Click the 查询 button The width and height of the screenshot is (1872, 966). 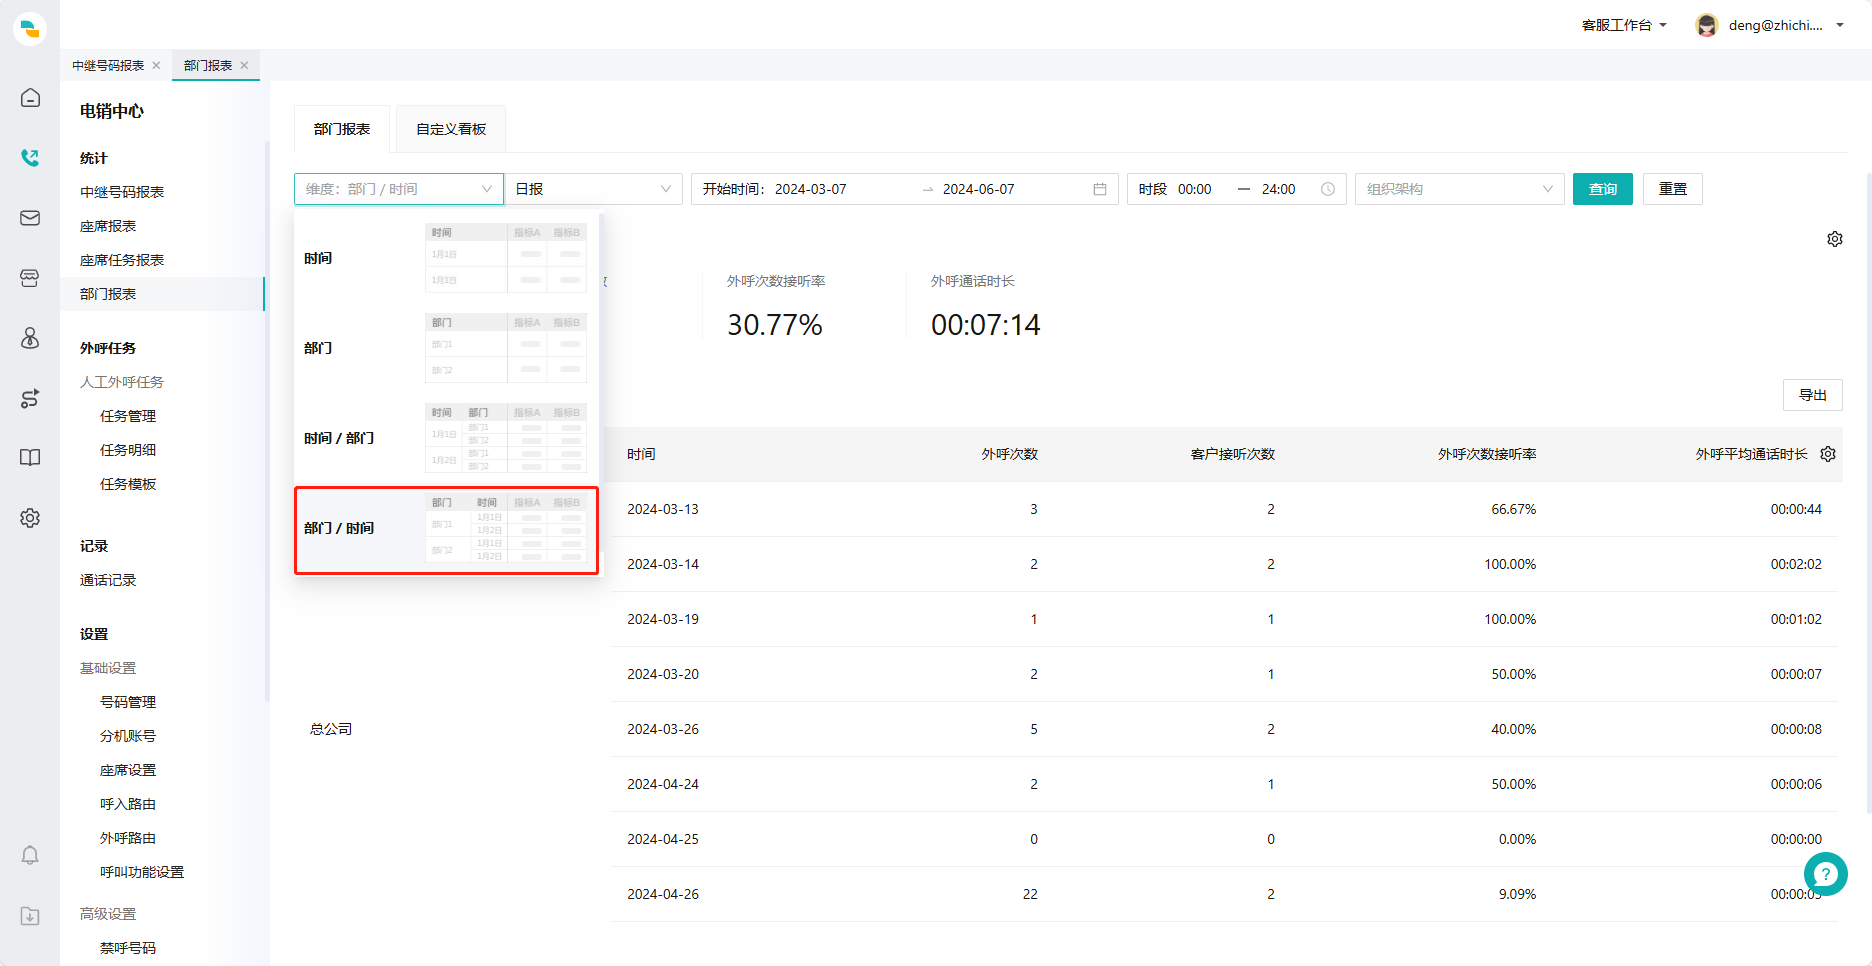1603,189
